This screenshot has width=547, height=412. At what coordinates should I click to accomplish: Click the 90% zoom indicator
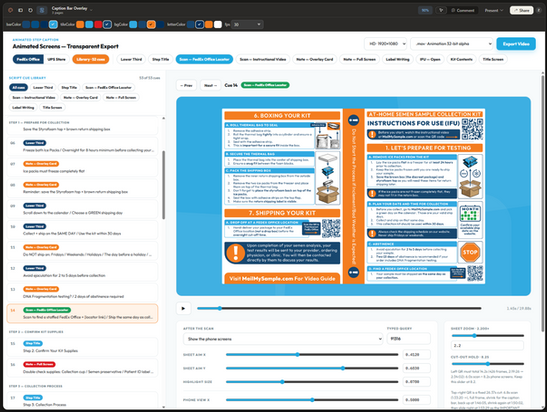(425, 10)
